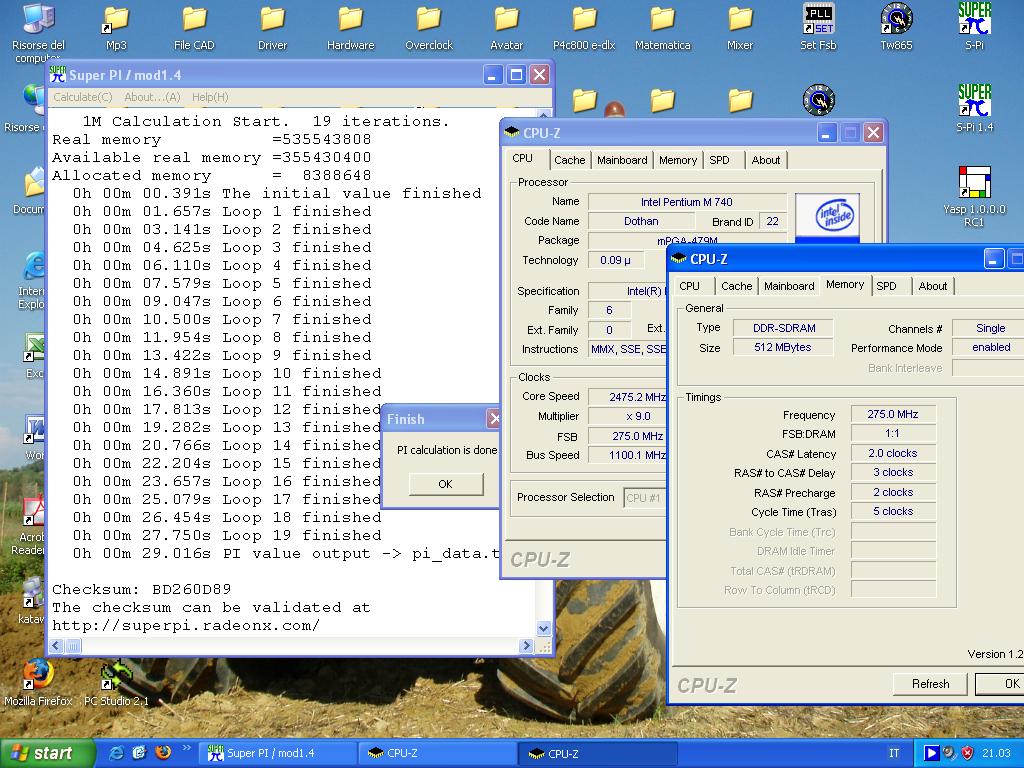The height and width of the screenshot is (768, 1024).
Task: Select the PC Studio 2.1 desktop icon
Action: pyautogui.click(x=116, y=682)
